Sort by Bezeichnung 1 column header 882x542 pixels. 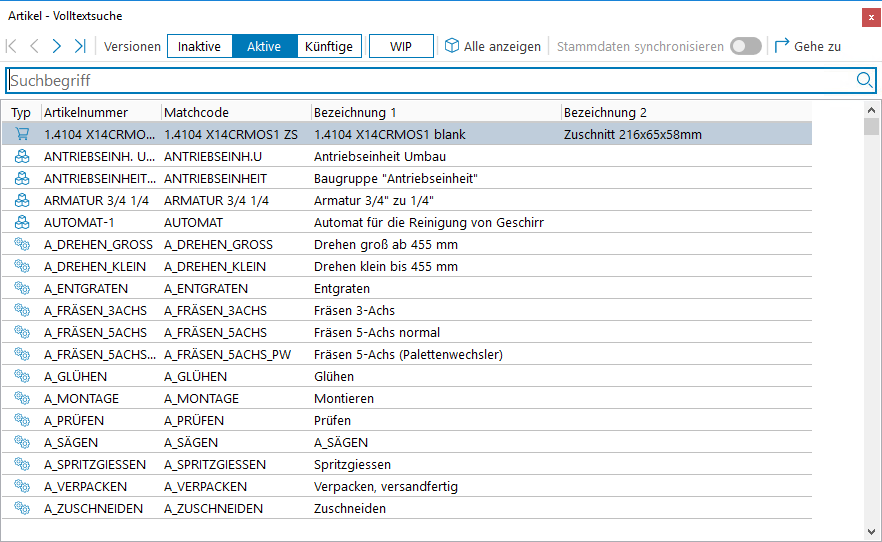[434, 112]
